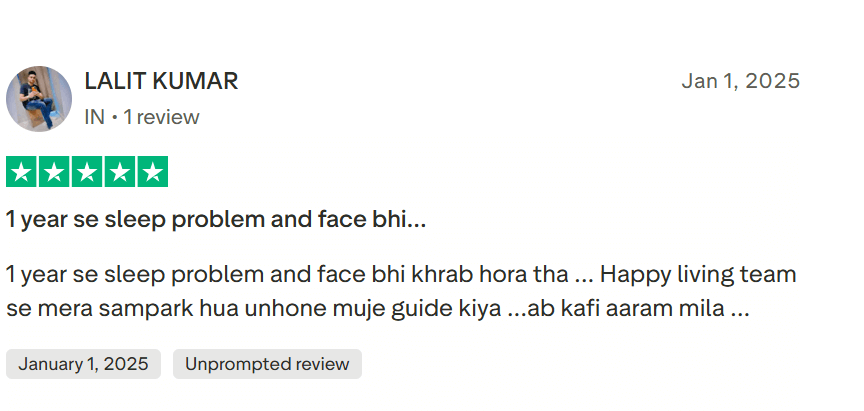Screen dimensions: 864x411
Task: Click the Unprompted review tag
Action: point(267,364)
